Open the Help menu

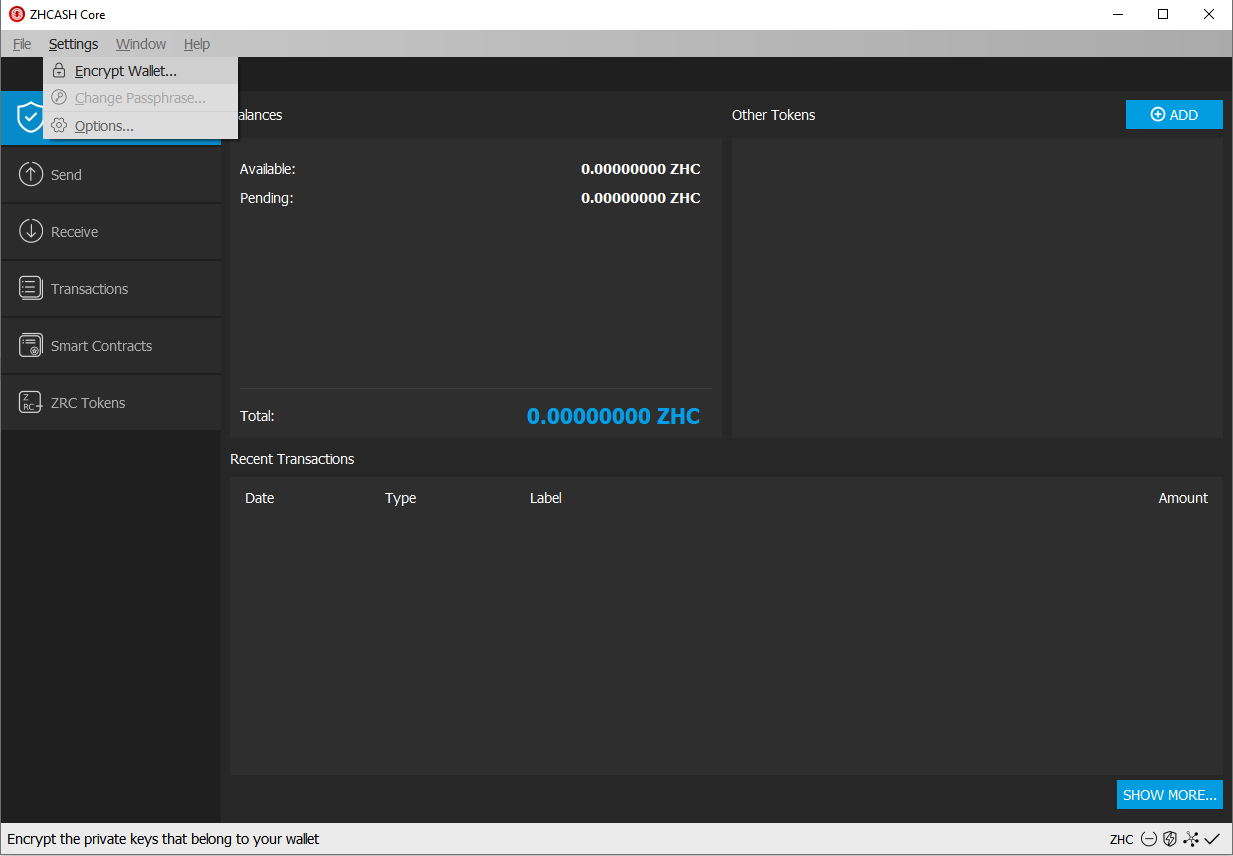tap(197, 44)
